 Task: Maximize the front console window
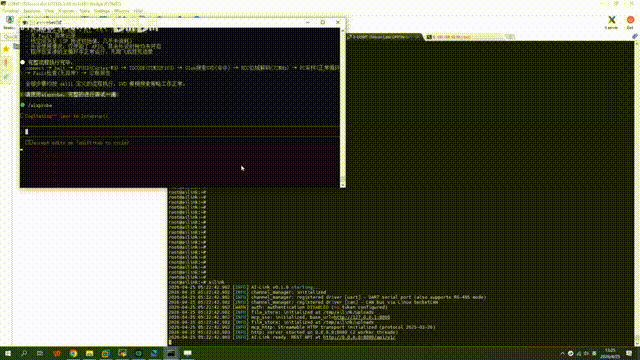pyautogui.click(x=322, y=22)
